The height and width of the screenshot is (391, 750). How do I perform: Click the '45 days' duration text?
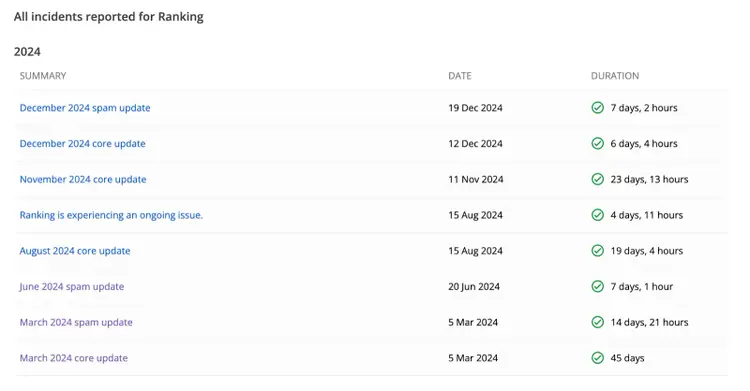tap(627, 358)
